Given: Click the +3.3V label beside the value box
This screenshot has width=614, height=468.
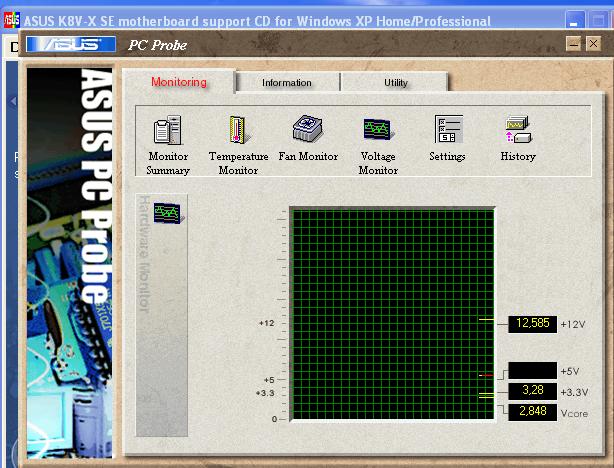Looking at the screenshot, I should [x=574, y=392].
